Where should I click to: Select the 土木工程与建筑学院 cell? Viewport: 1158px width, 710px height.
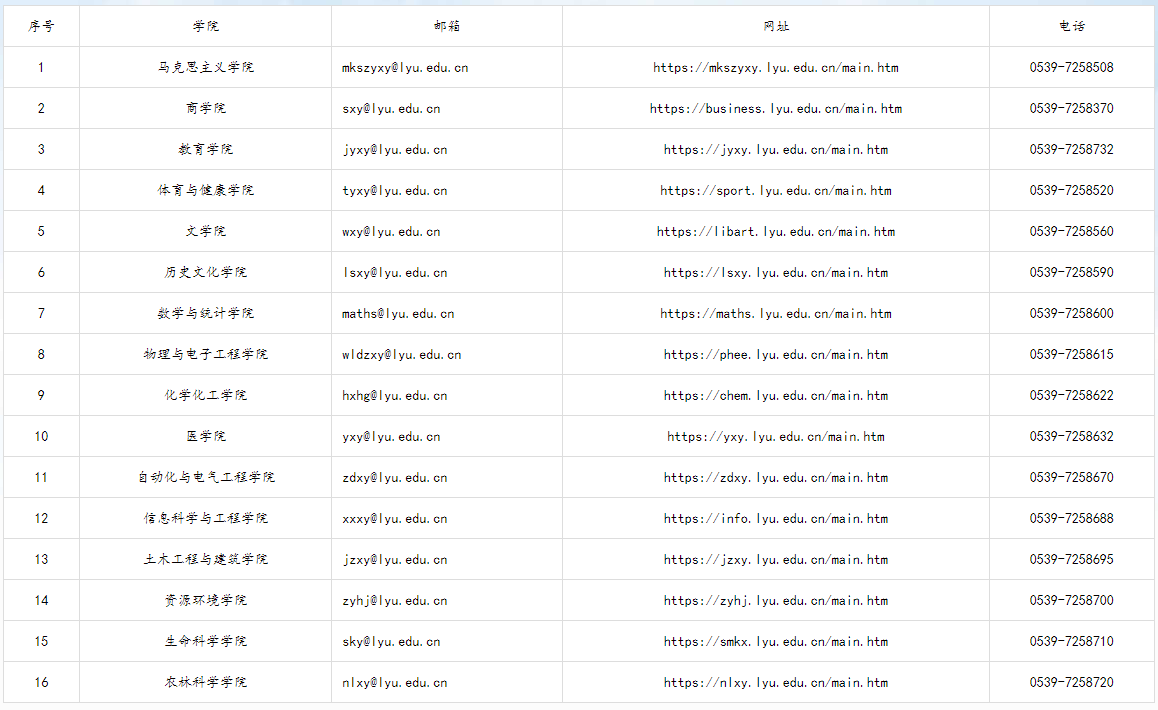tap(205, 559)
